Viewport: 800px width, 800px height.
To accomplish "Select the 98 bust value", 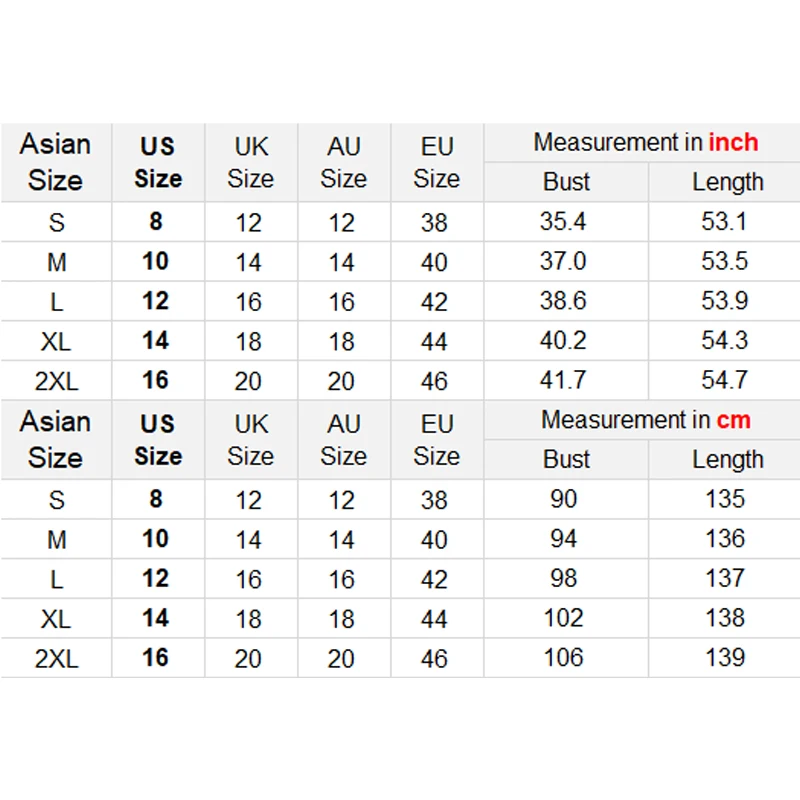I will (x=564, y=578).
